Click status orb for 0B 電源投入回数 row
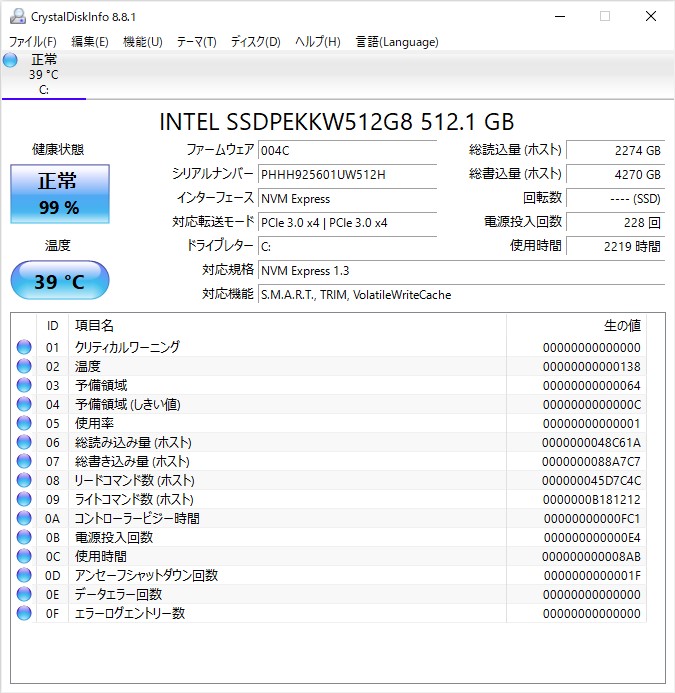The height and width of the screenshot is (693, 675). coord(24,537)
